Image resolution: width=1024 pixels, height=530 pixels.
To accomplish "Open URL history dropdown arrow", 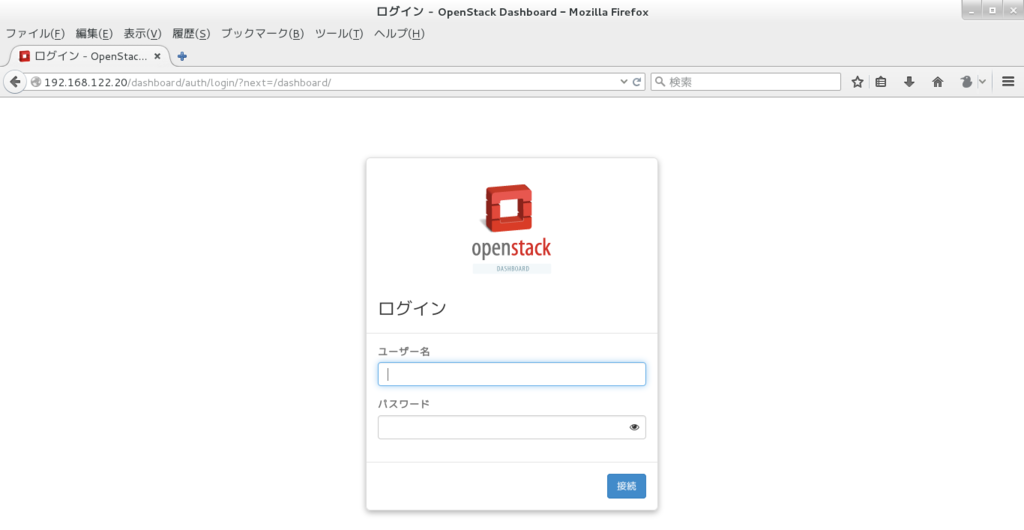I will (624, 82).
